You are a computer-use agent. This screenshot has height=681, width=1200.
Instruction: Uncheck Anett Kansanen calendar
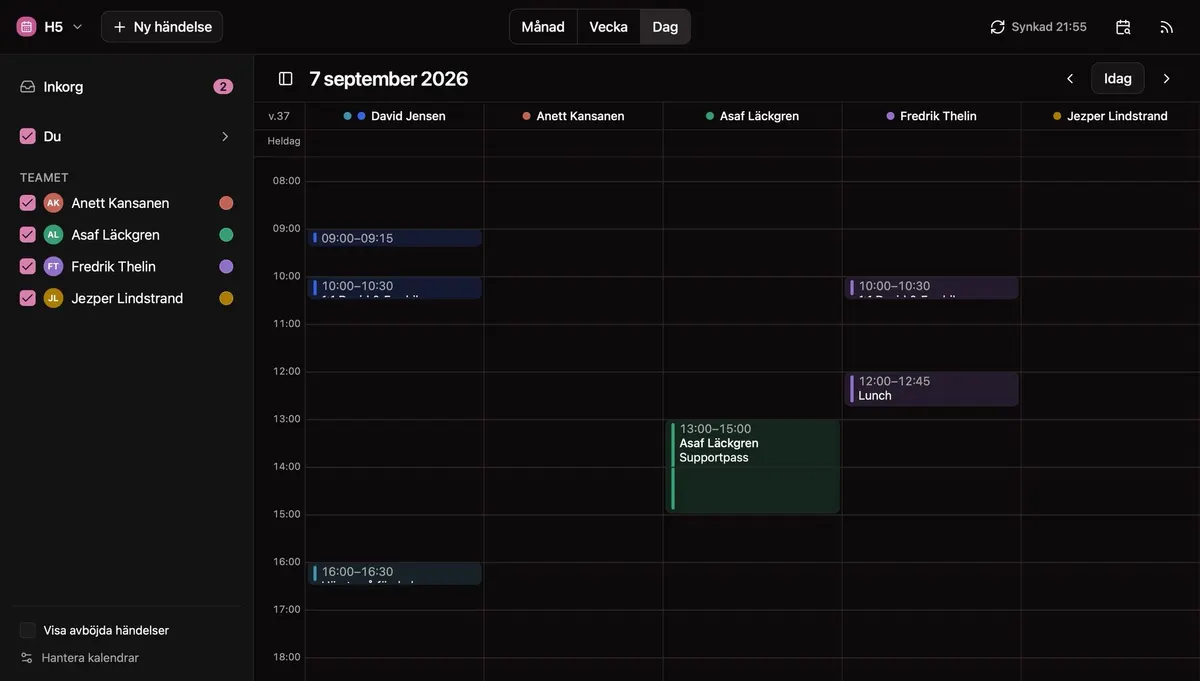tap(28, 203)
